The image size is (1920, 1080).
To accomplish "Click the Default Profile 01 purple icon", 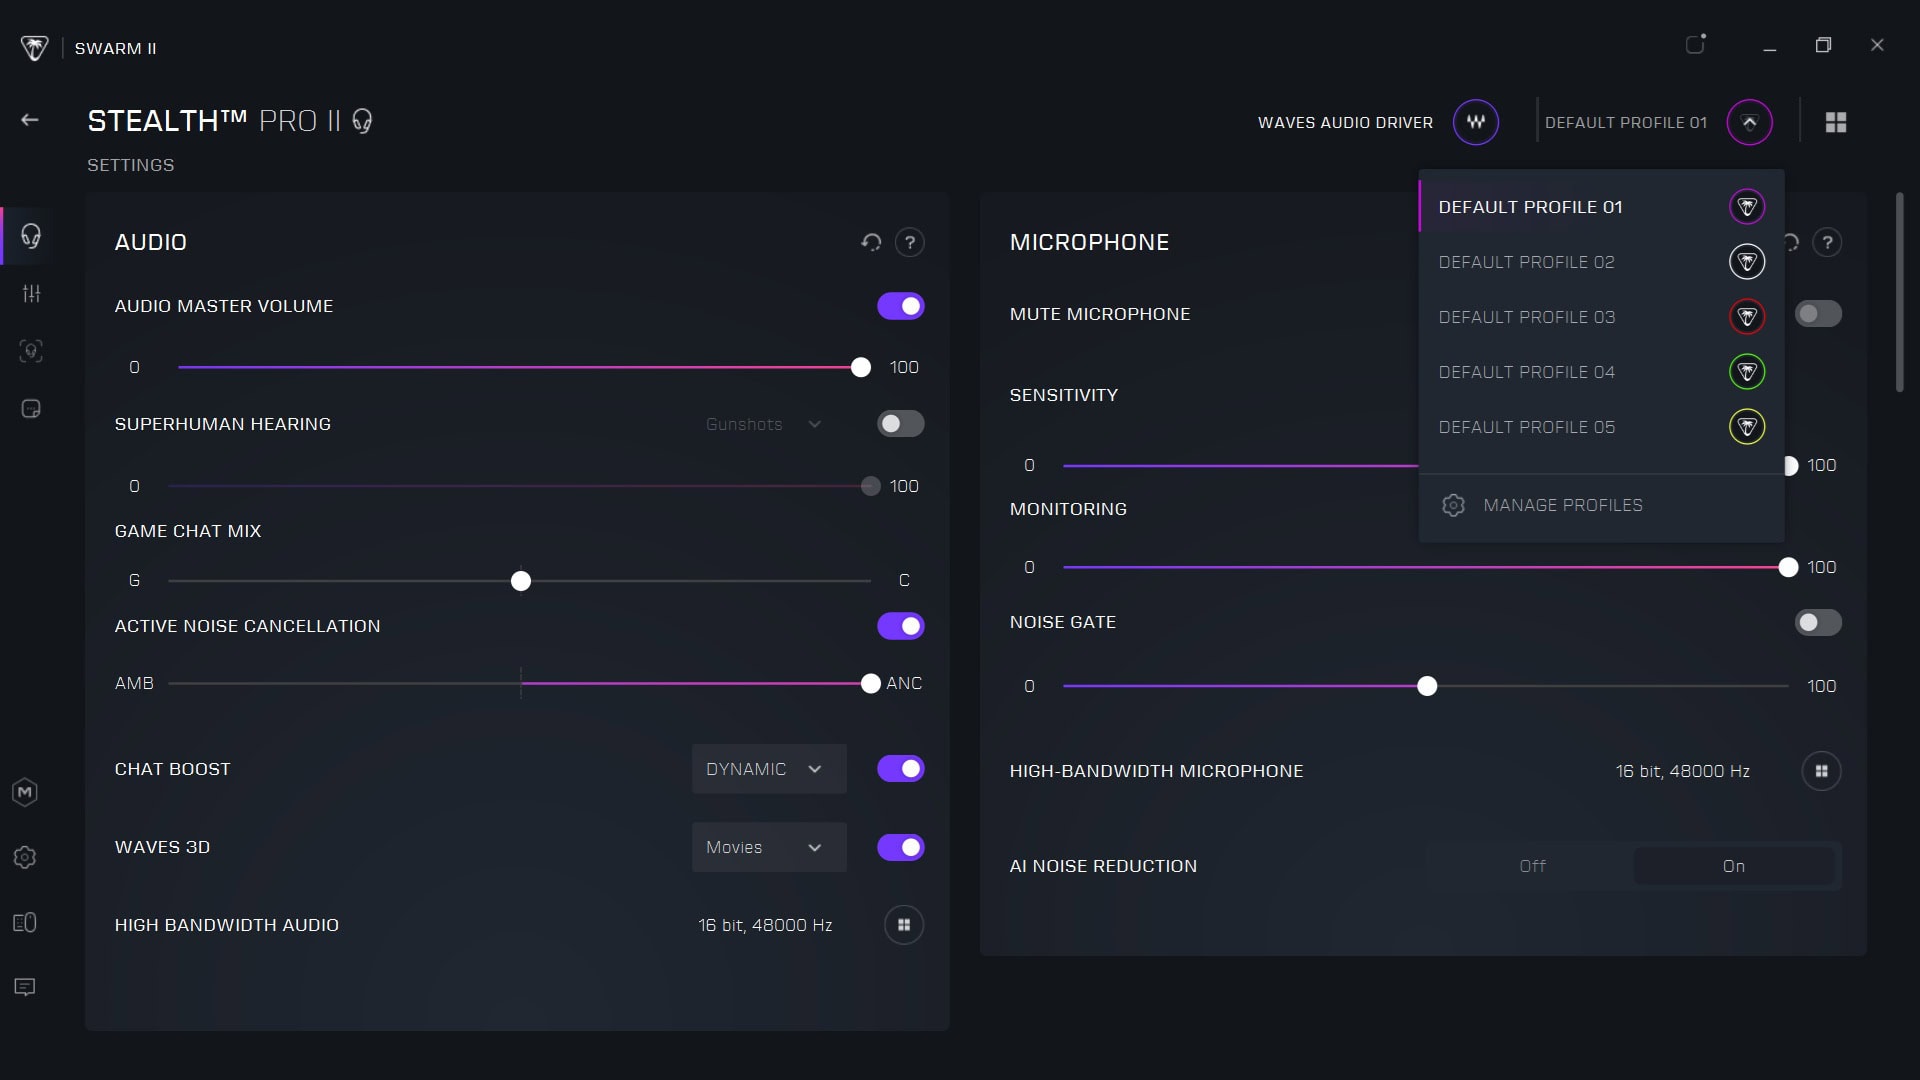I will point(1747,207).
